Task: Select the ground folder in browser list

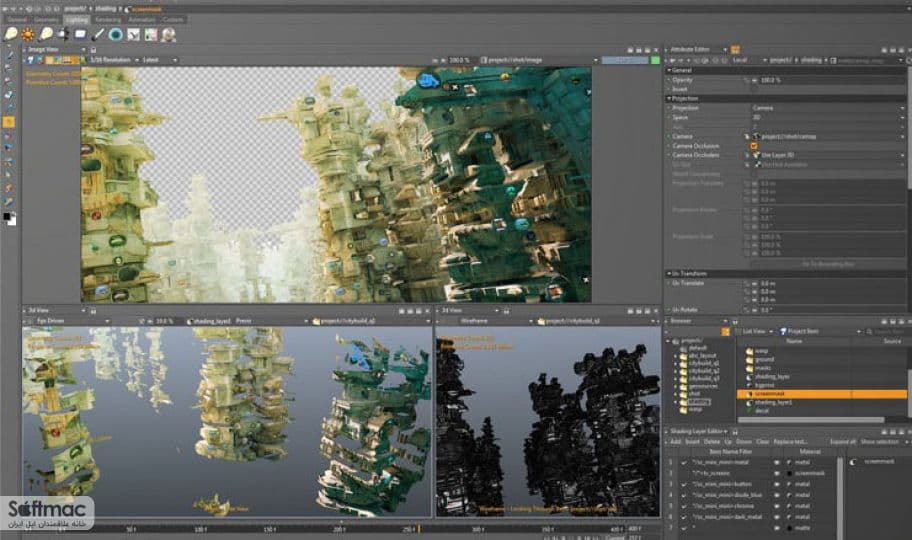Action: tap(764, 360)
